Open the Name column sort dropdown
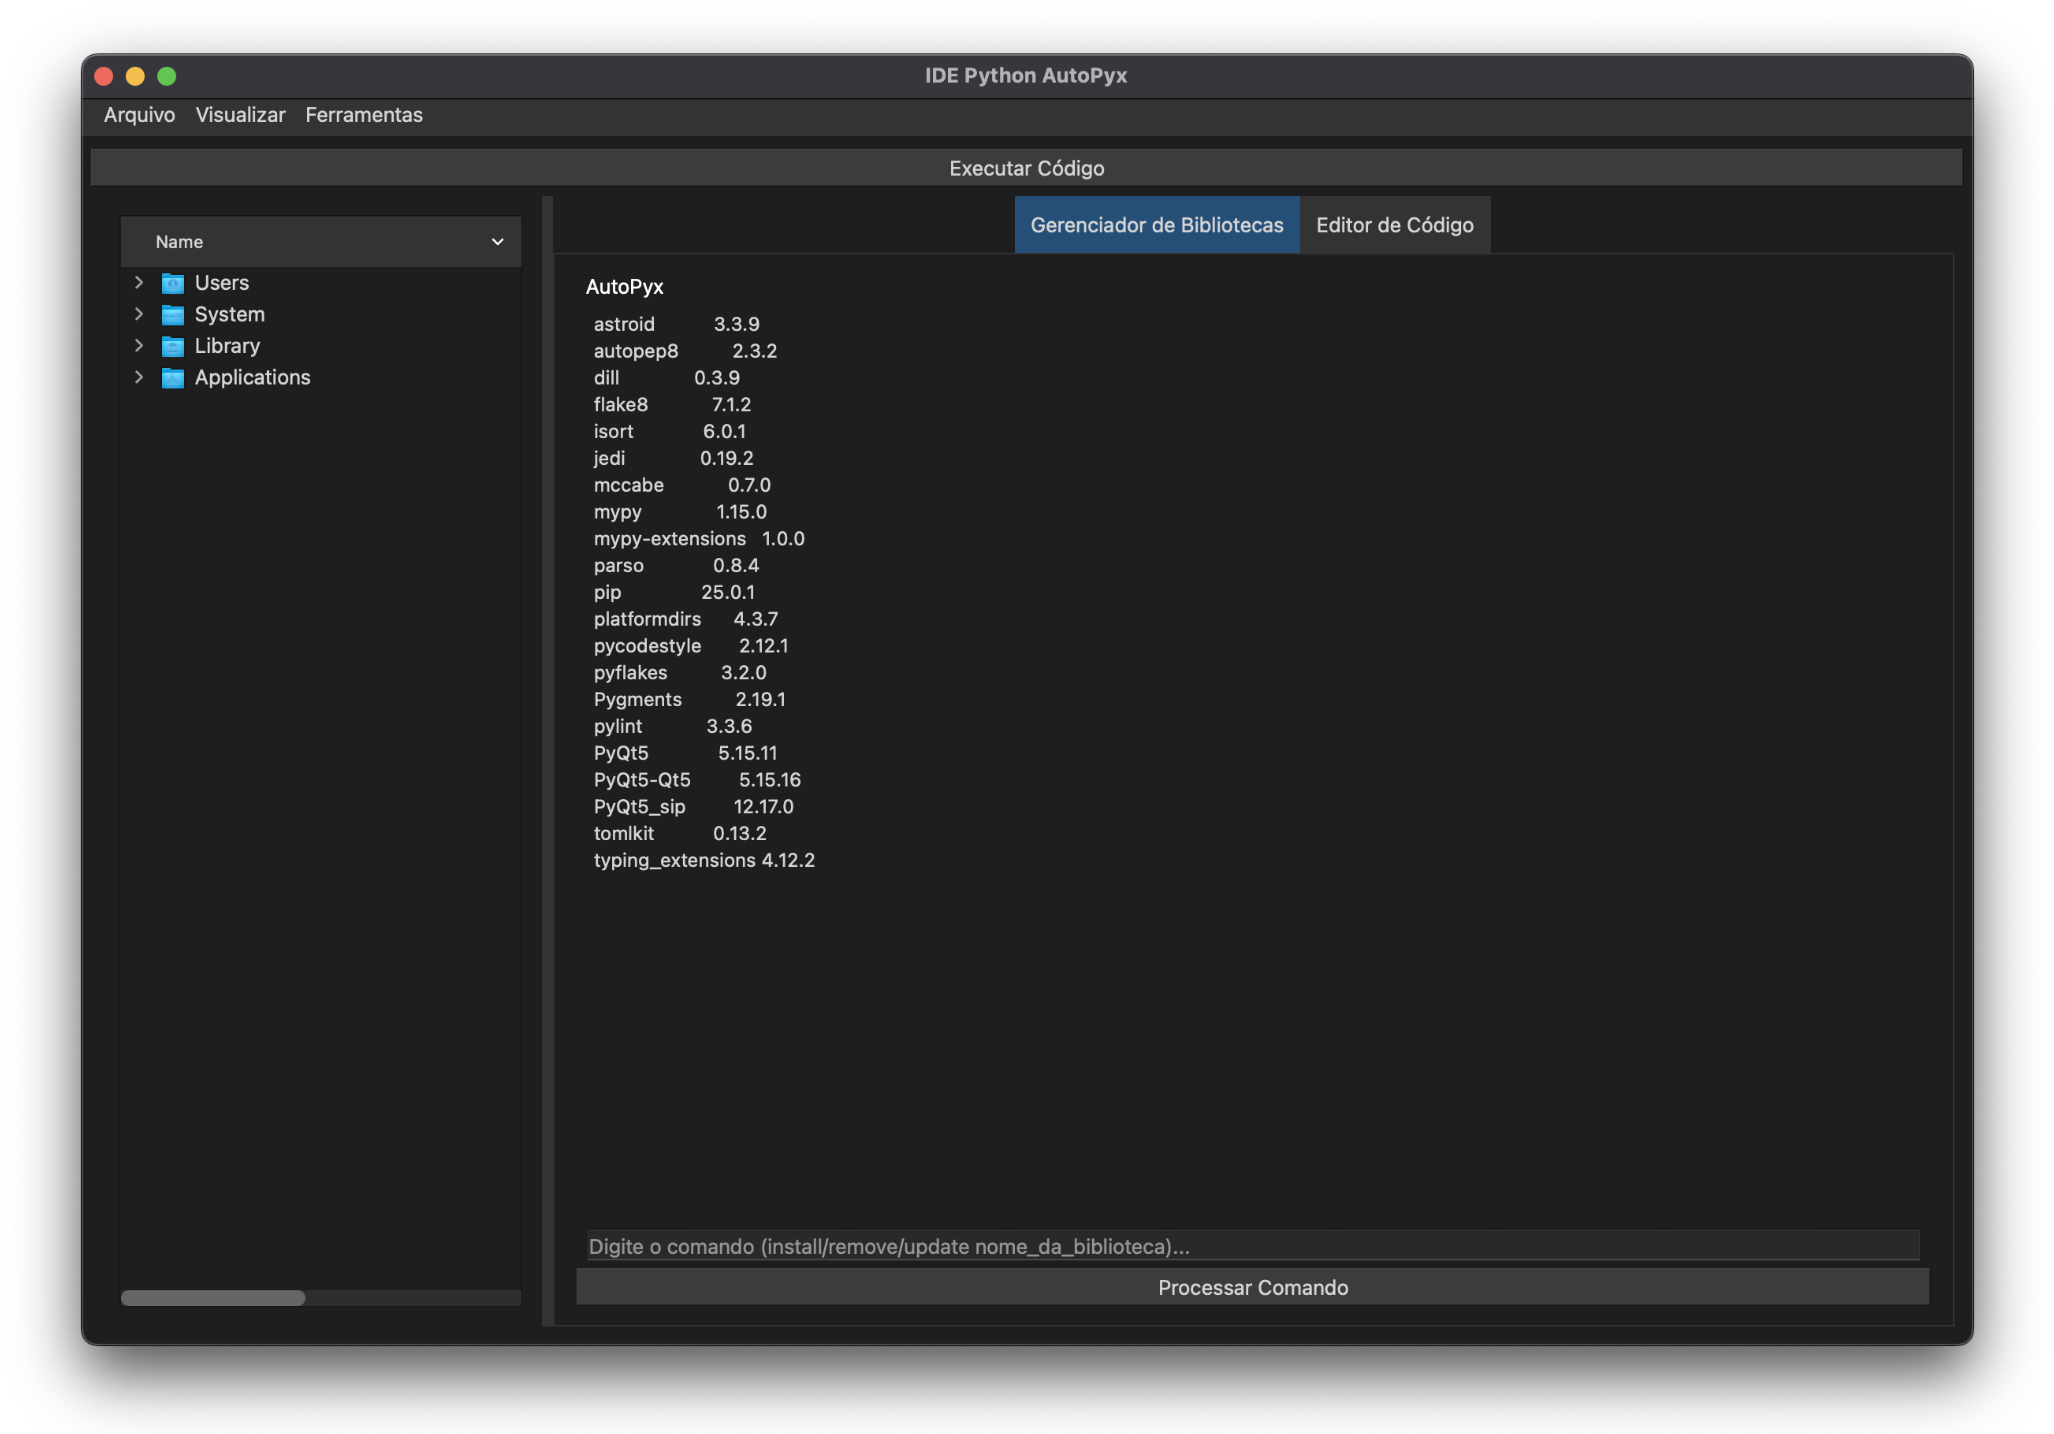 click(x=497, y=242)
